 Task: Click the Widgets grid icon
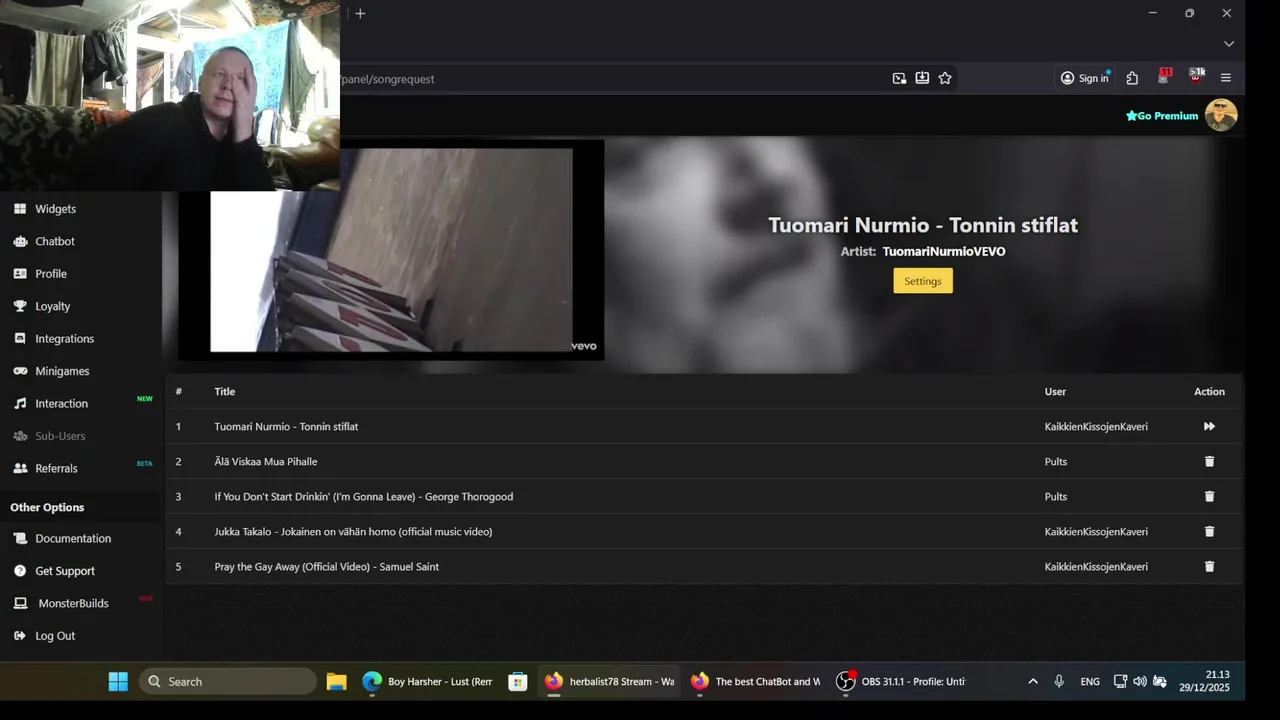click(x=20, y=209)
